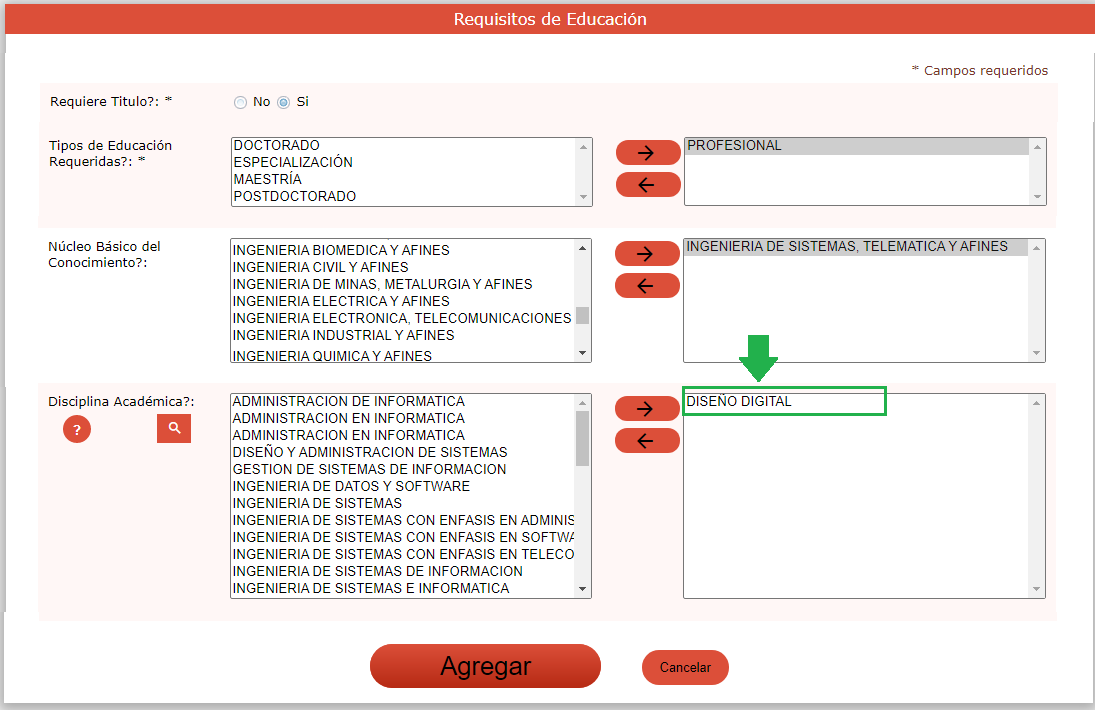The width and height of the screenshot is (1095, 710).
Task: Choose POSTDOCTORADO from education types
Action: coord(404,196)
